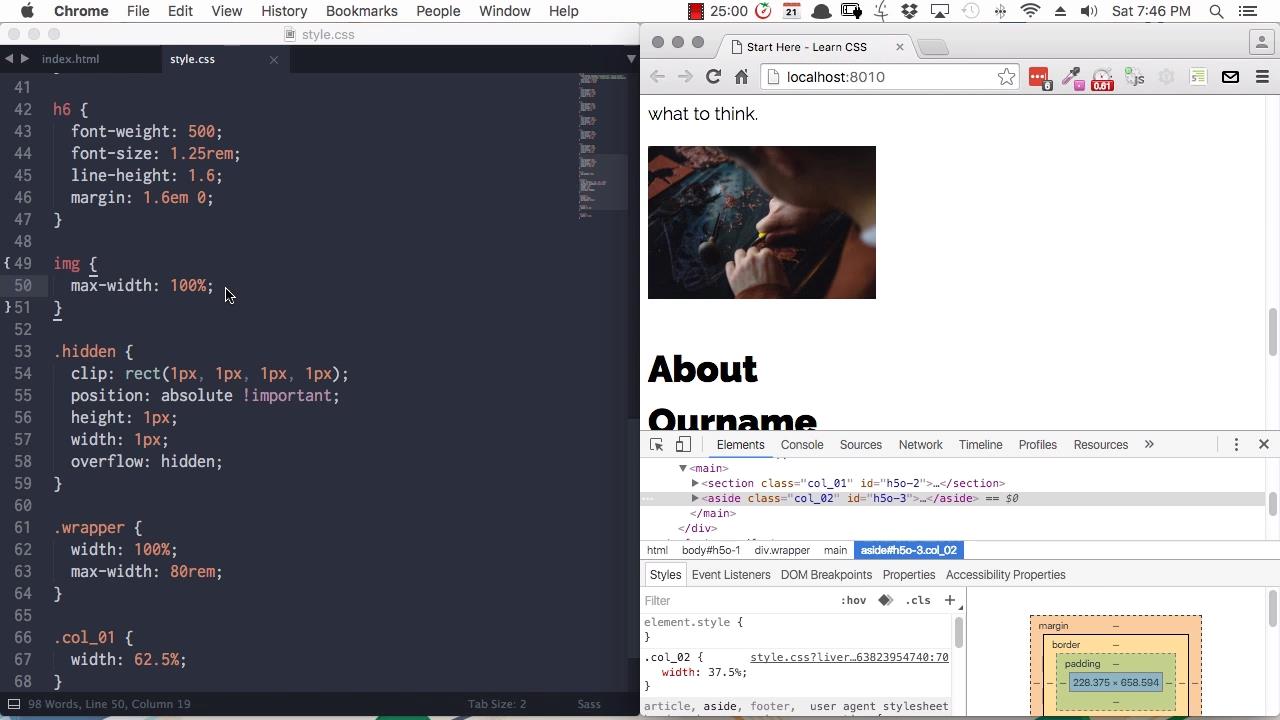Reload the page in Chrome
Image resolution: width=1280 pixels, height=720 pixels.
[713, 77]
